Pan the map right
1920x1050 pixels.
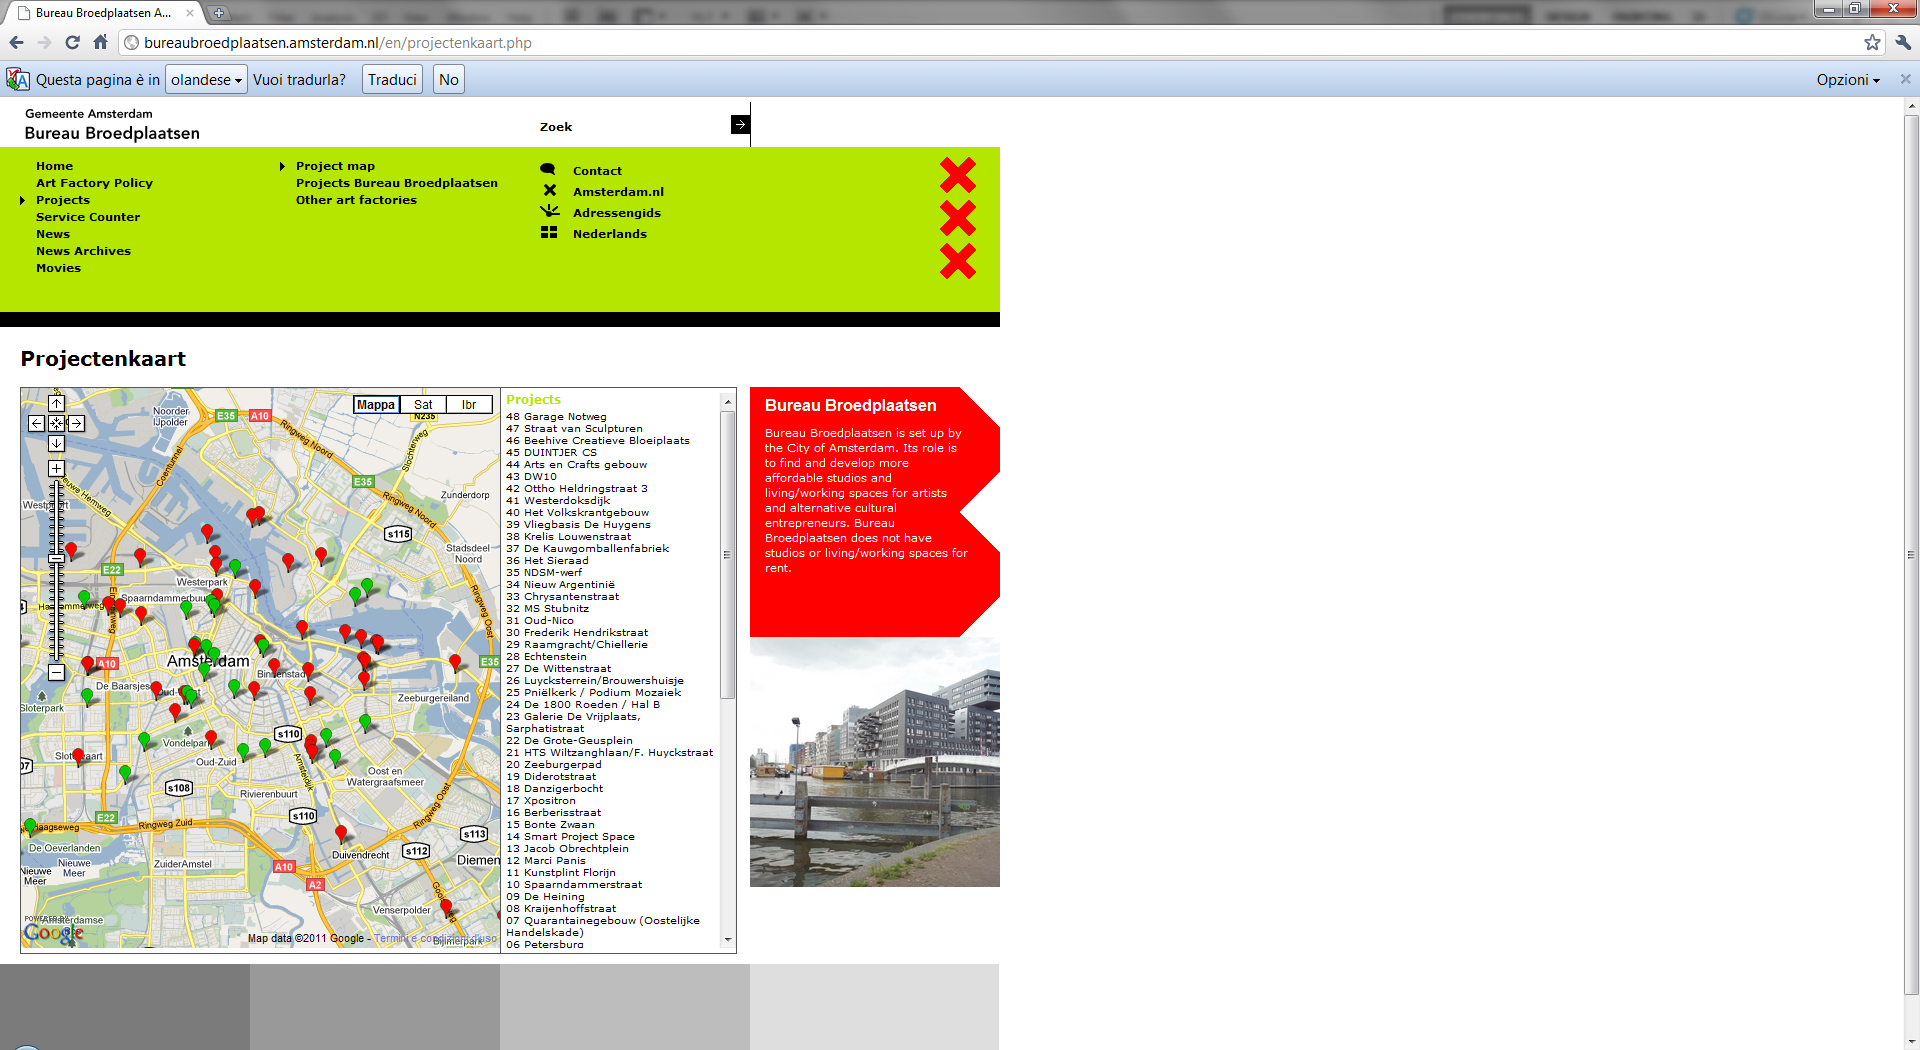click(x=76, y=424)
